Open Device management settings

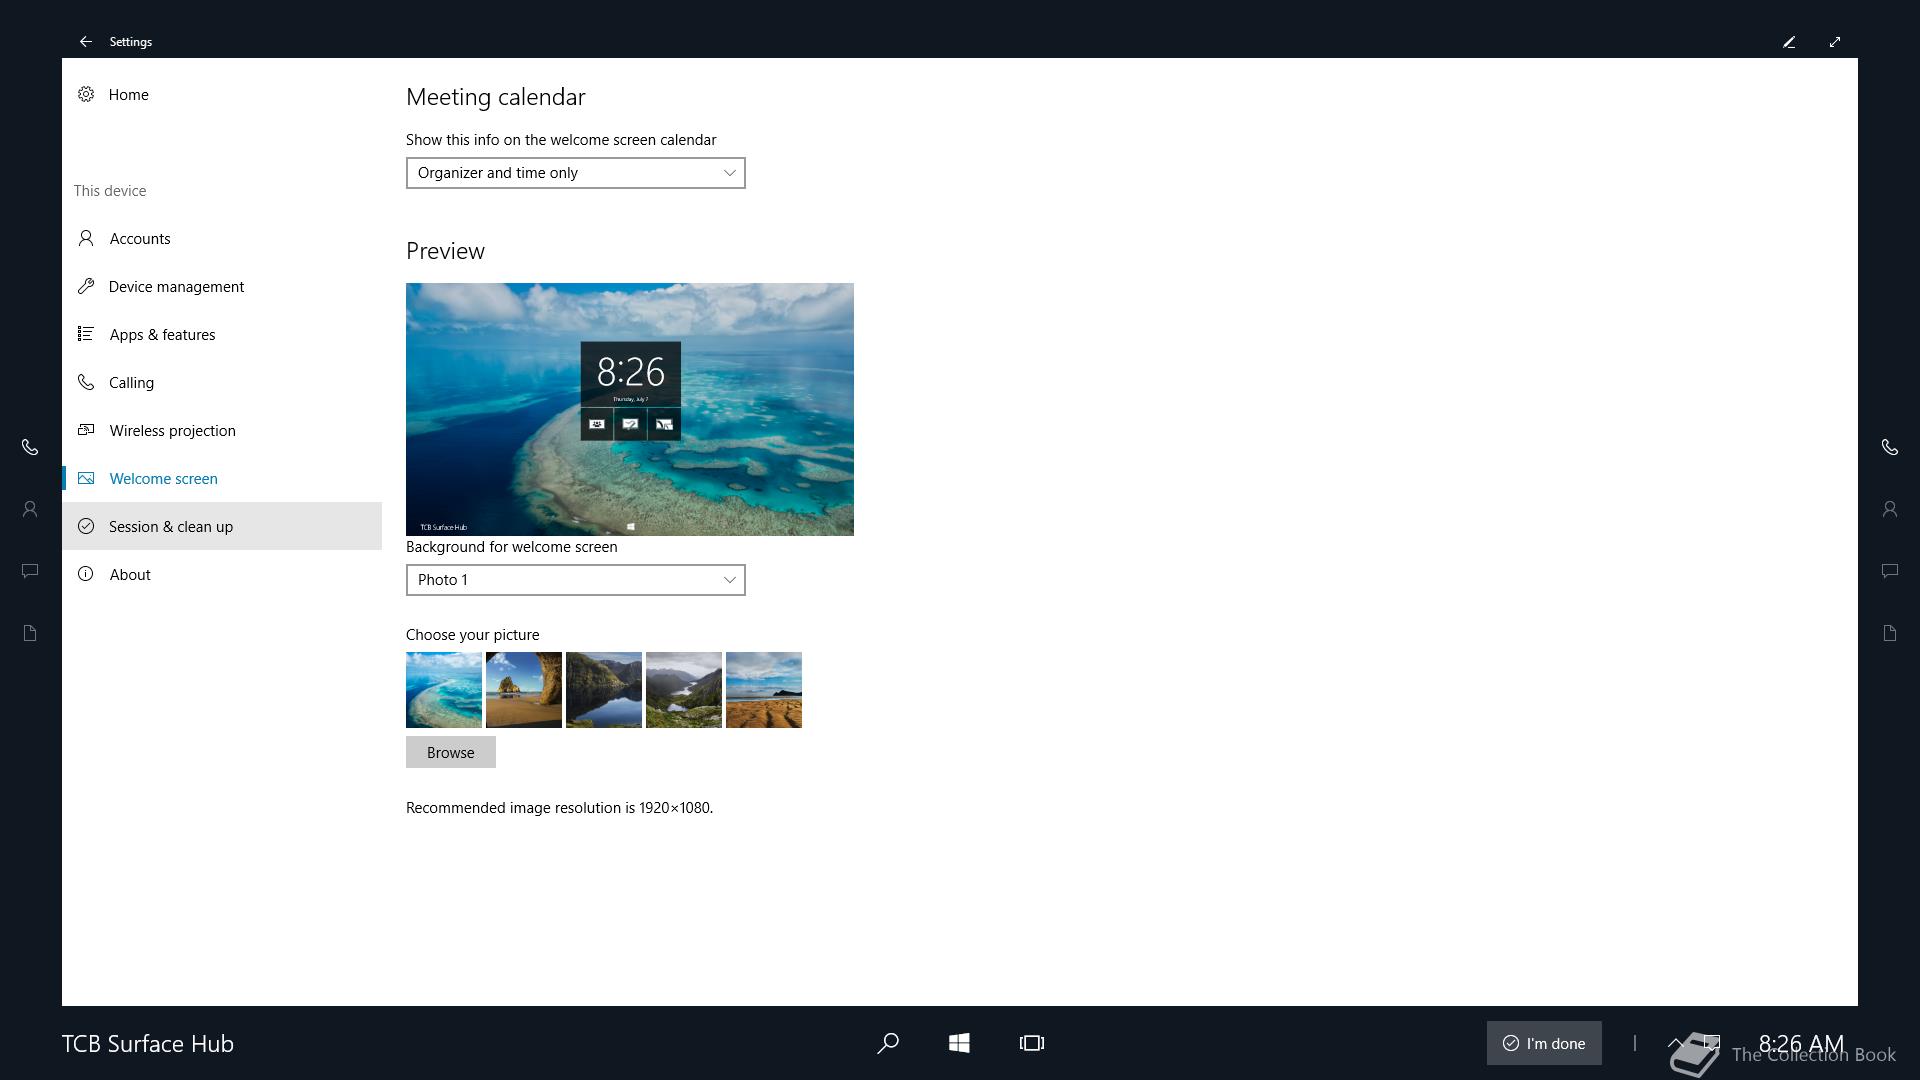[x=222, y=286]
